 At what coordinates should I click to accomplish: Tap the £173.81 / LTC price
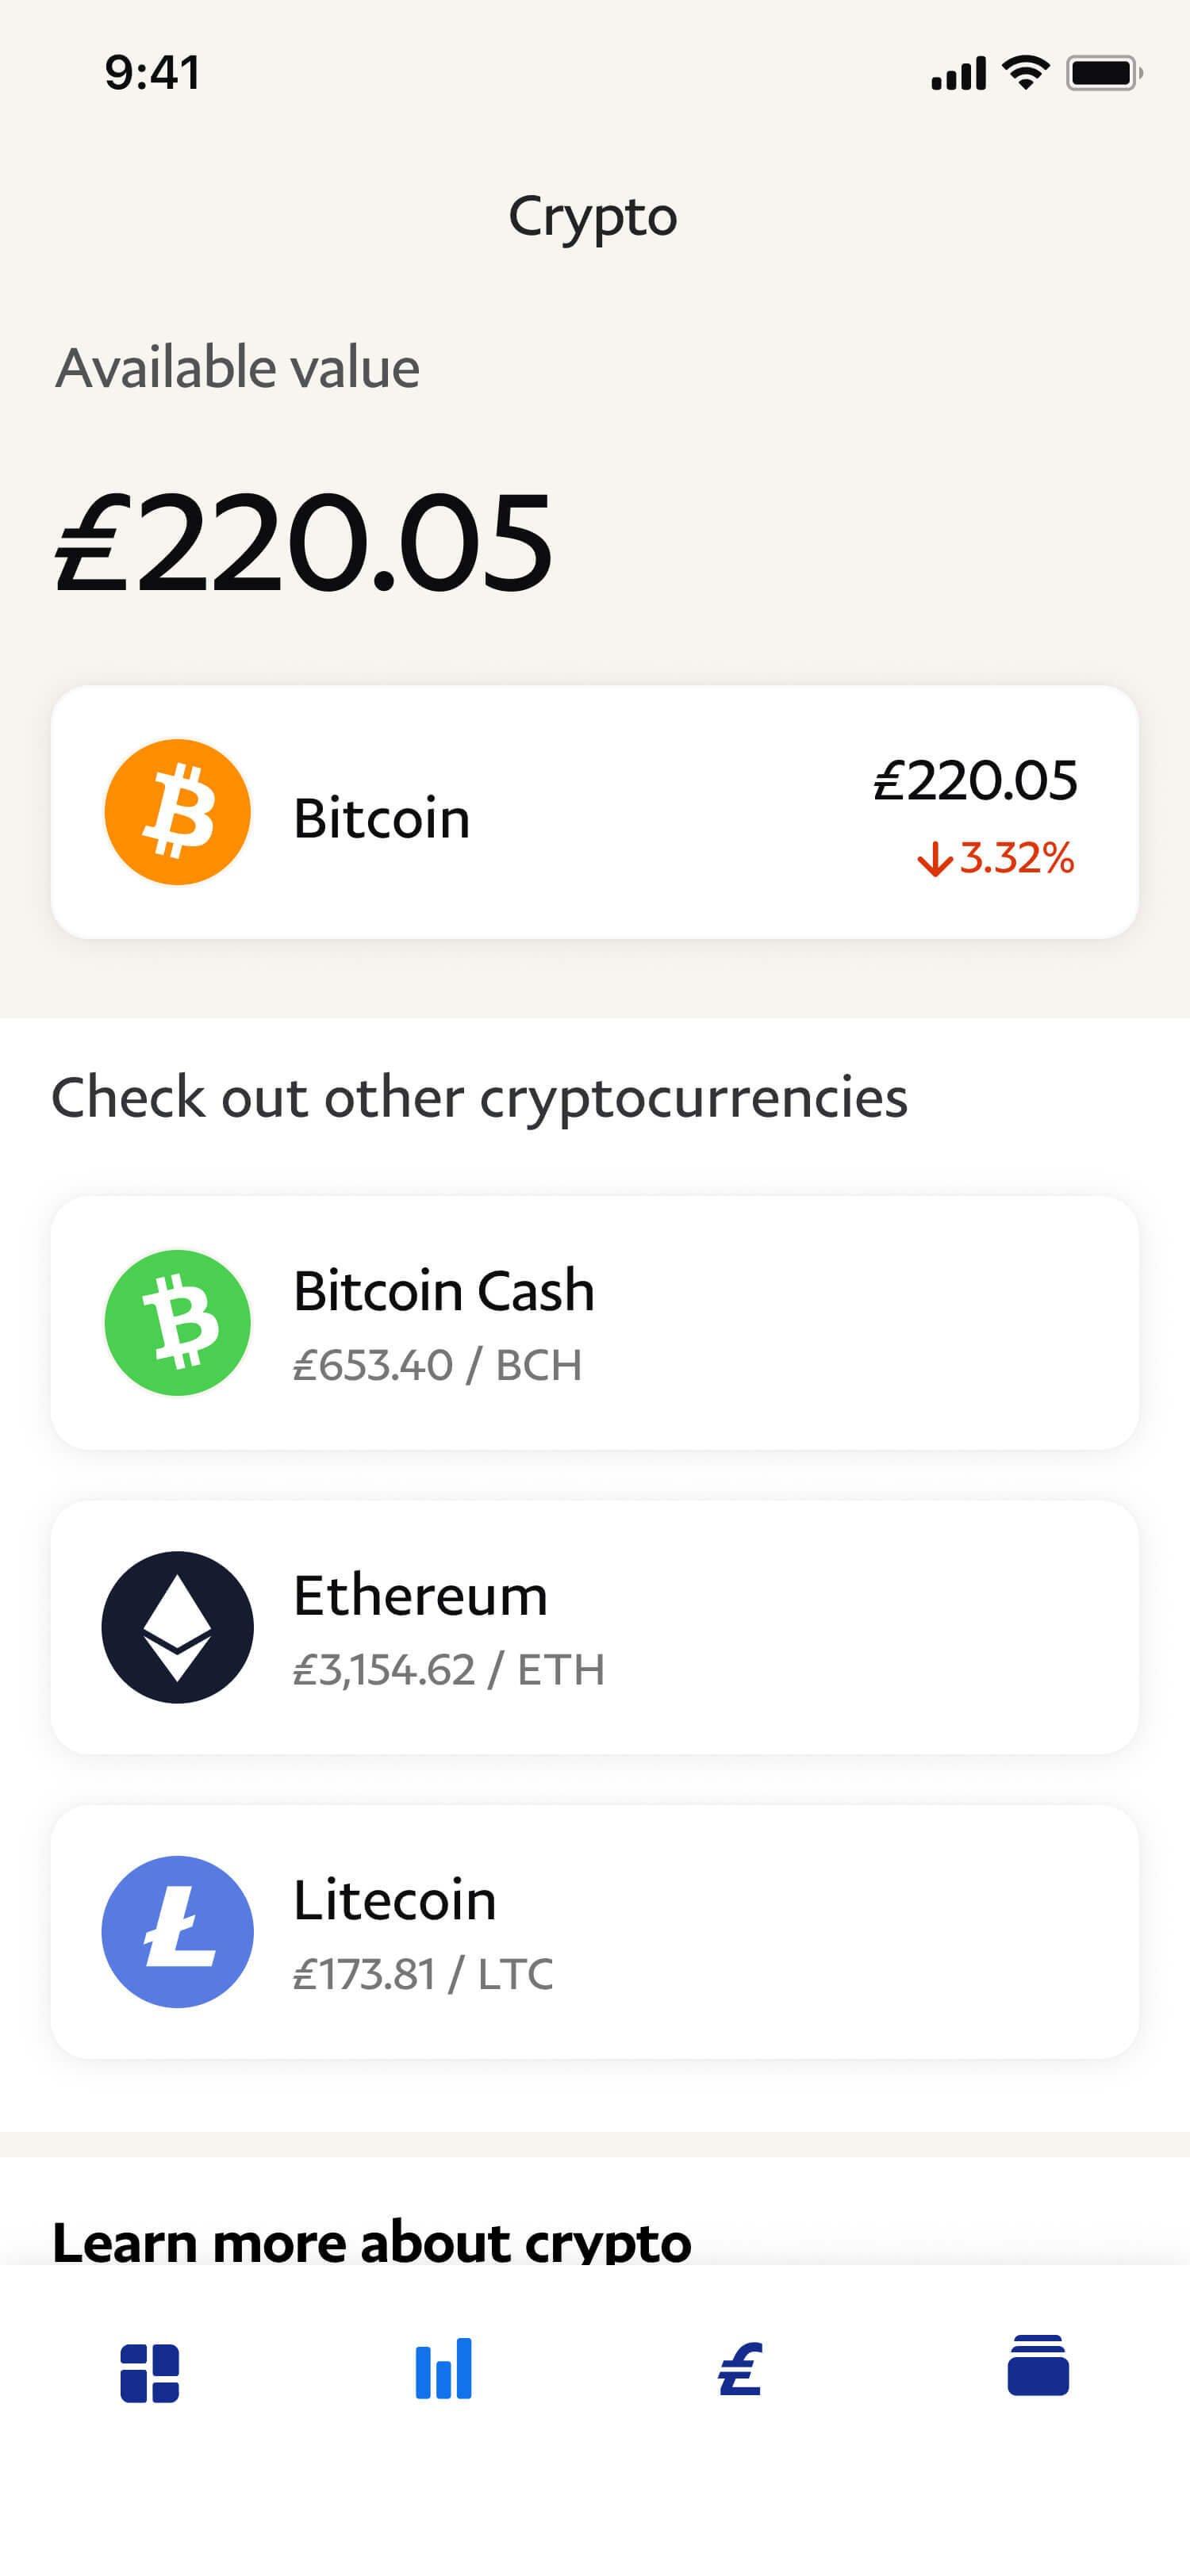coord(422,1975)
